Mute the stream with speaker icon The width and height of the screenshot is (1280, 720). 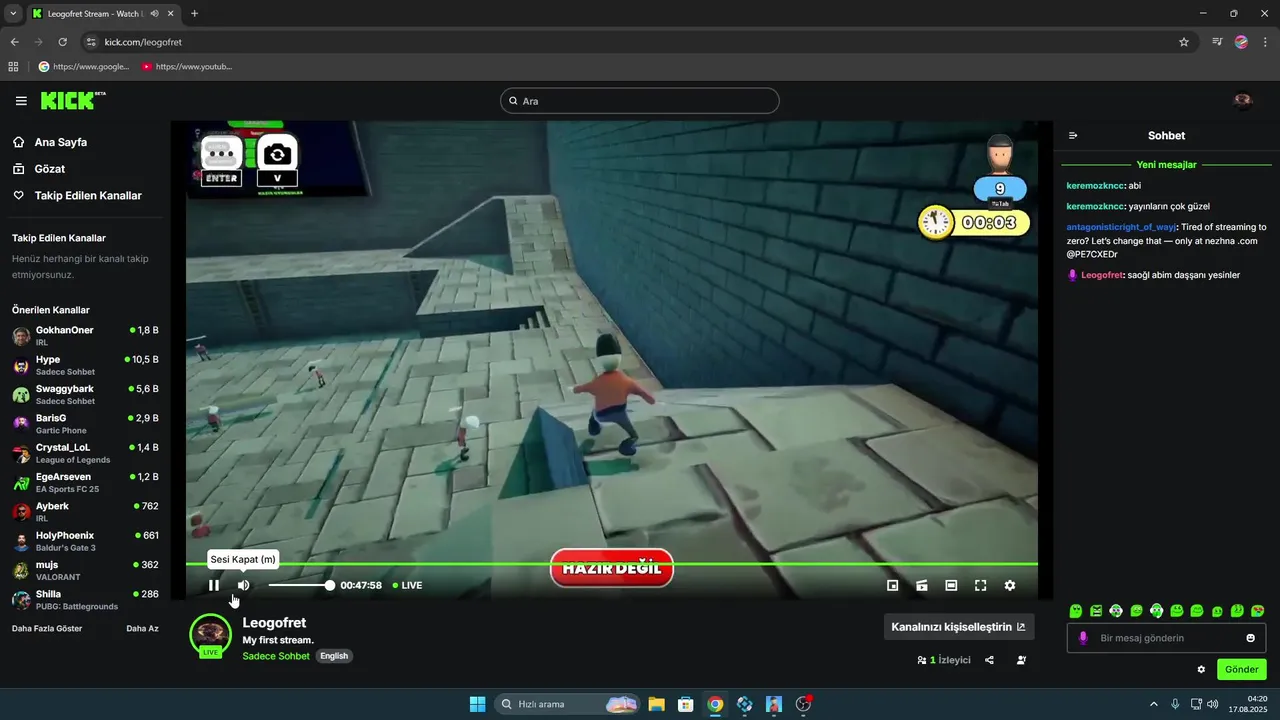click(x=243, y=585)
